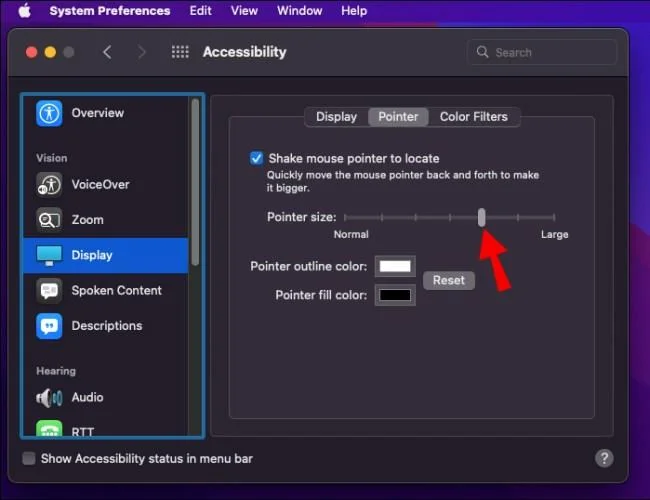
Task: Minimize the Accessibility window
Action: (x=50, y=52)
